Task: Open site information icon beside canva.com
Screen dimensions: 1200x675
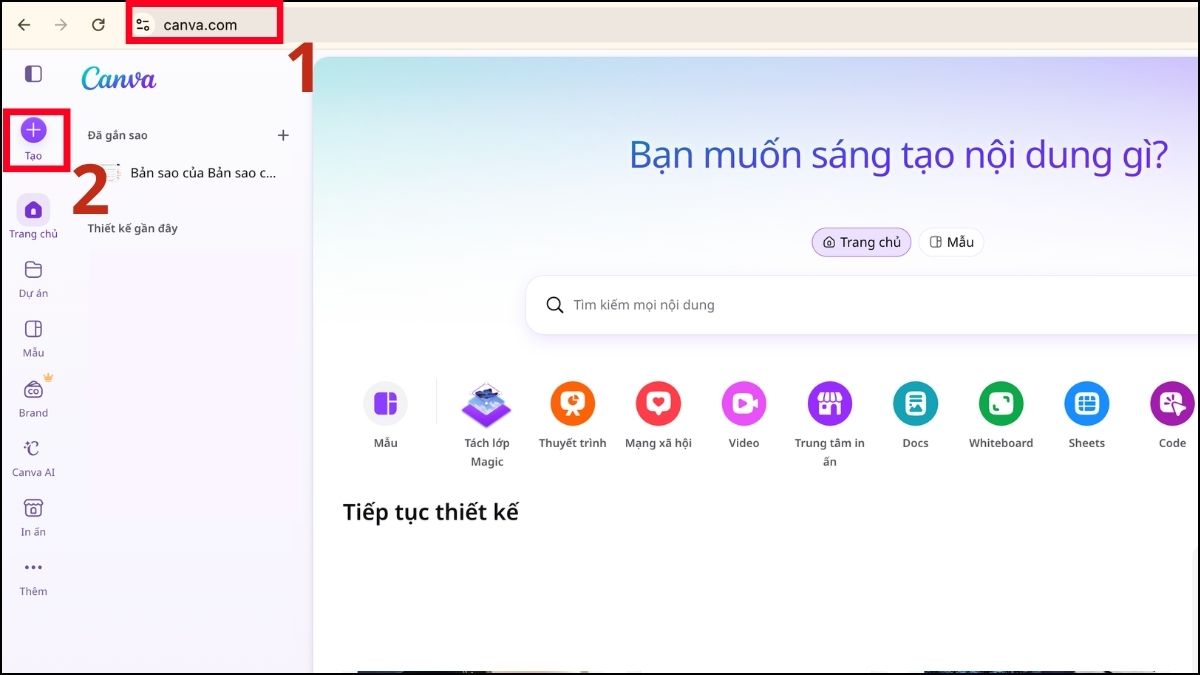Action: [143, 25]
